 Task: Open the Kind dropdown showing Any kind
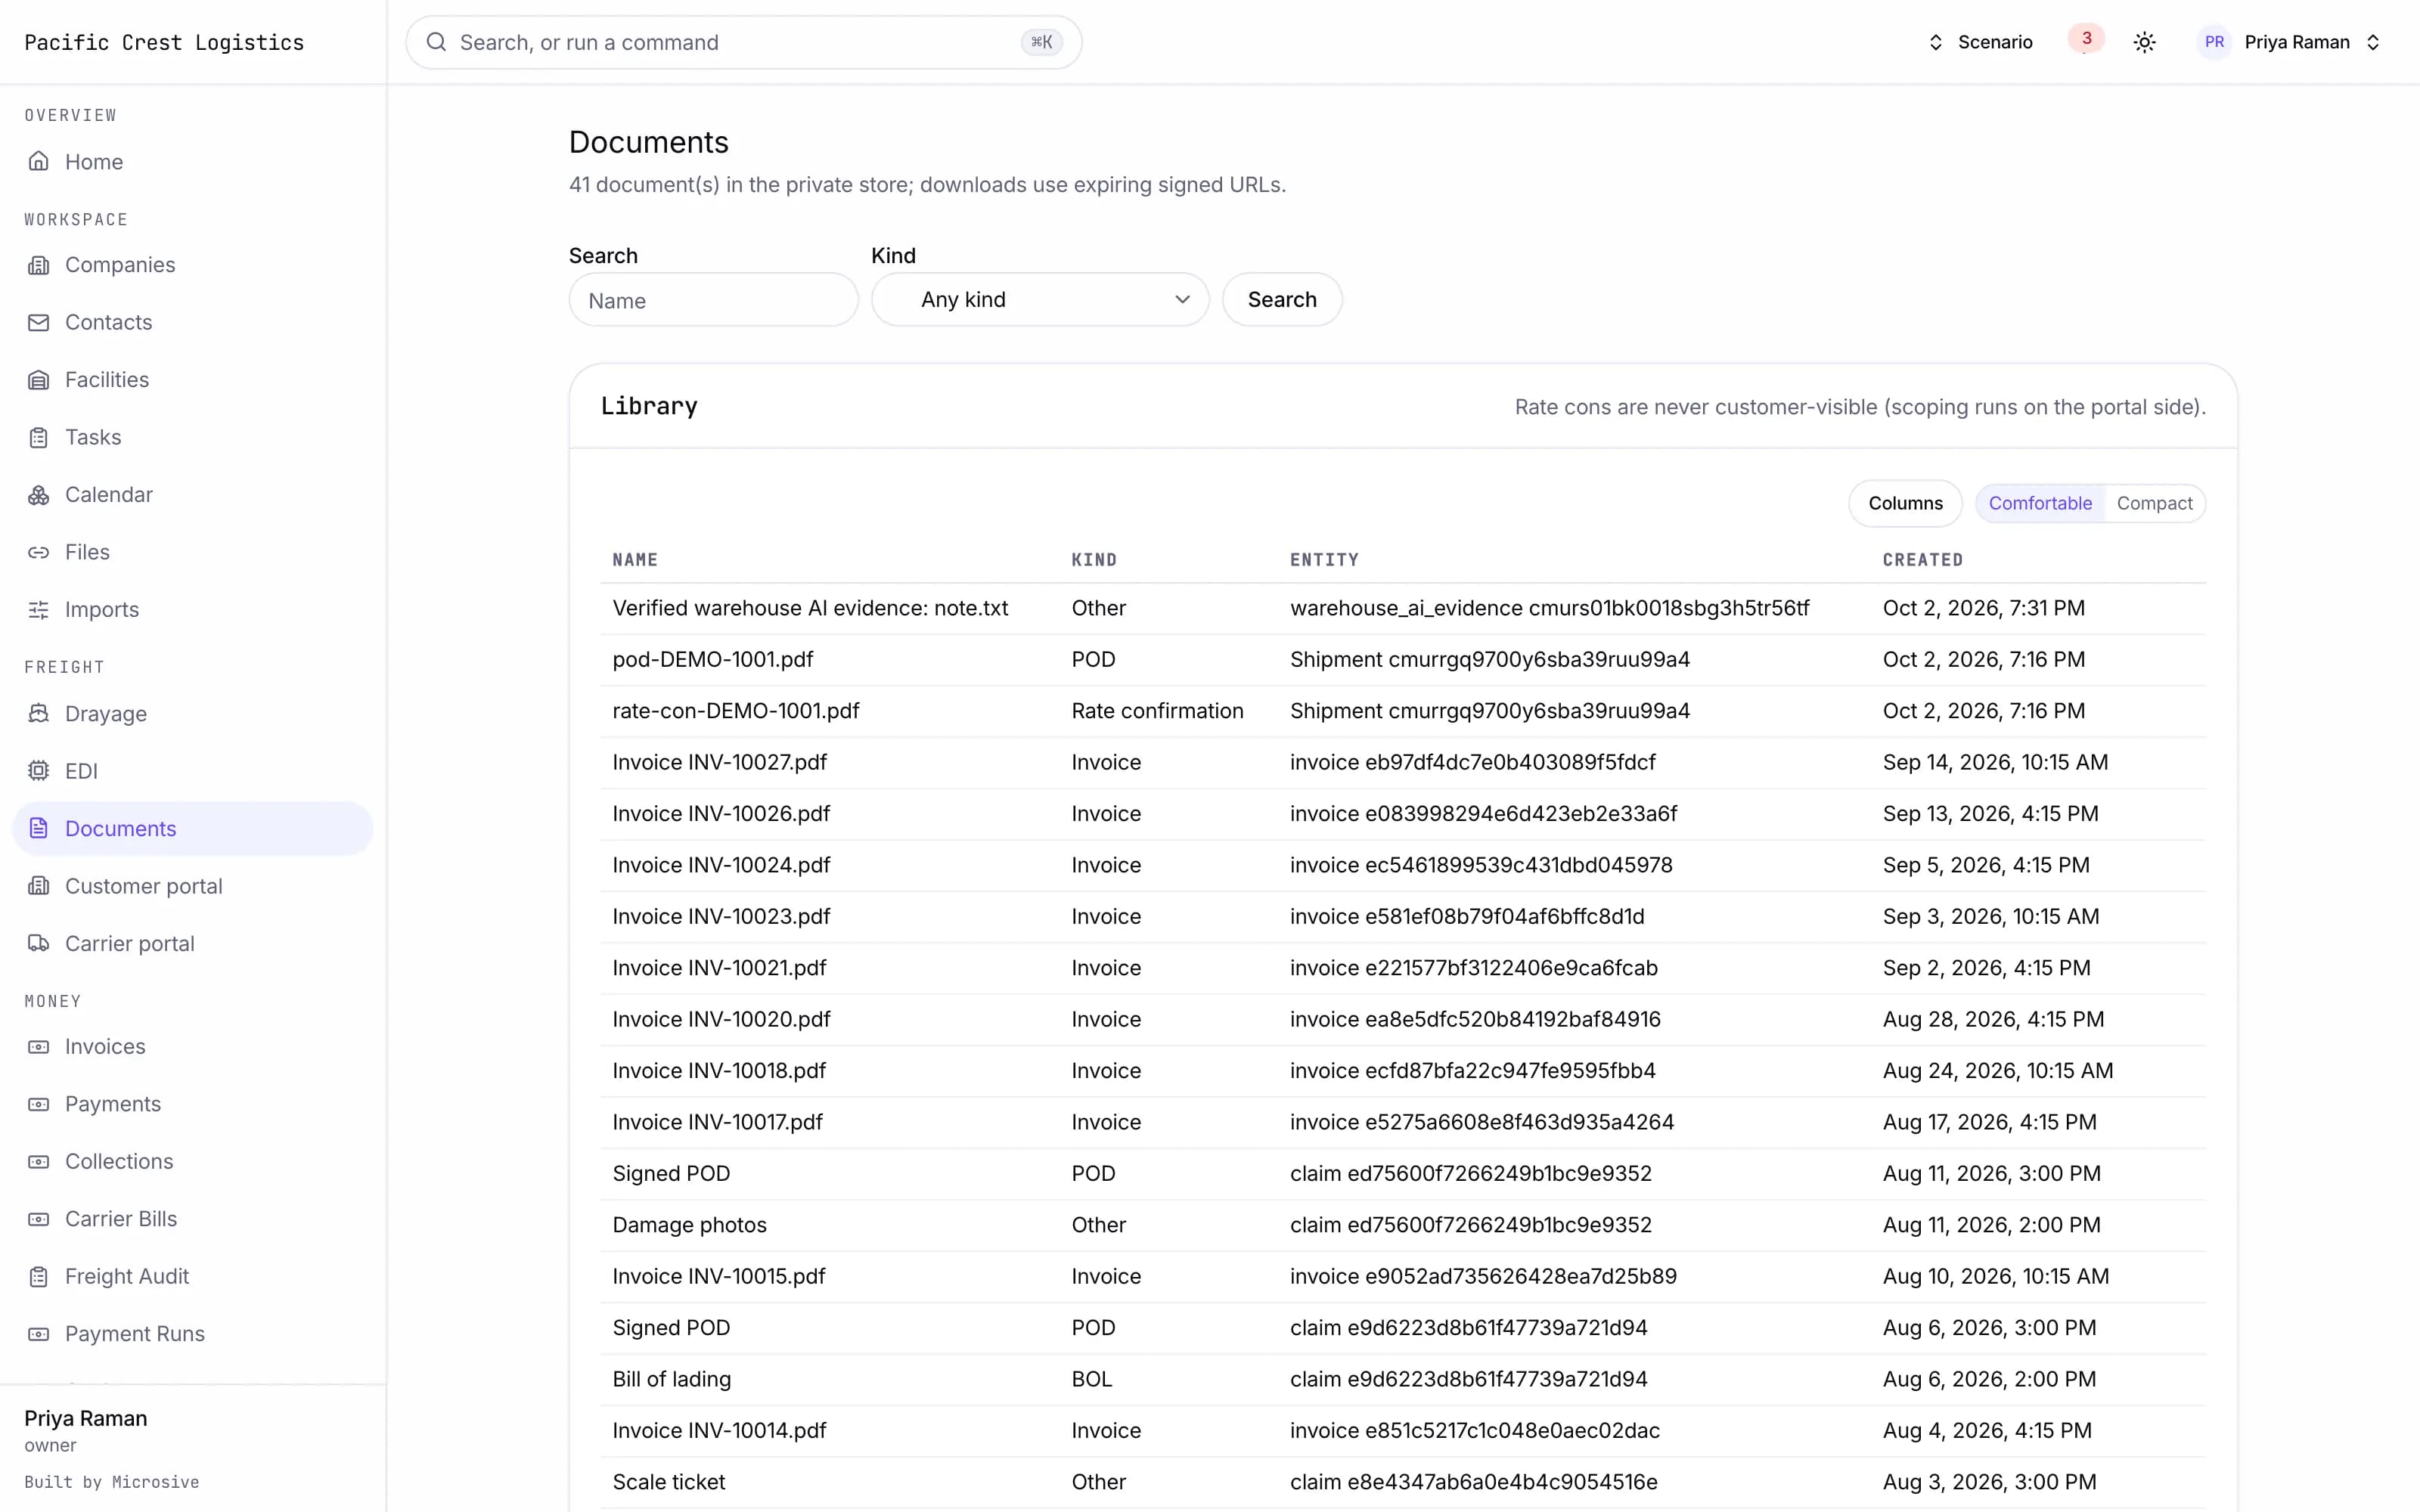point(1040,300)
